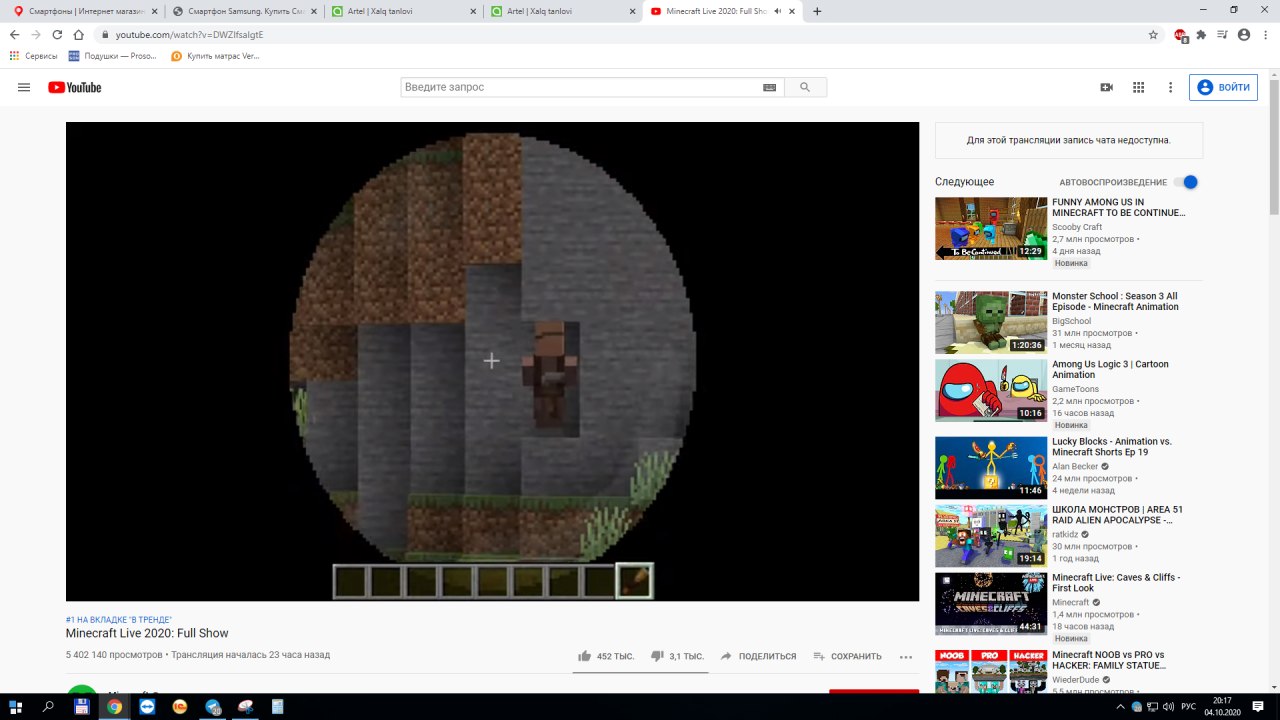Open Chrome media controls icon
Screen dimensions: 1280x720
pyautogui.click(x=1222, y=34)
